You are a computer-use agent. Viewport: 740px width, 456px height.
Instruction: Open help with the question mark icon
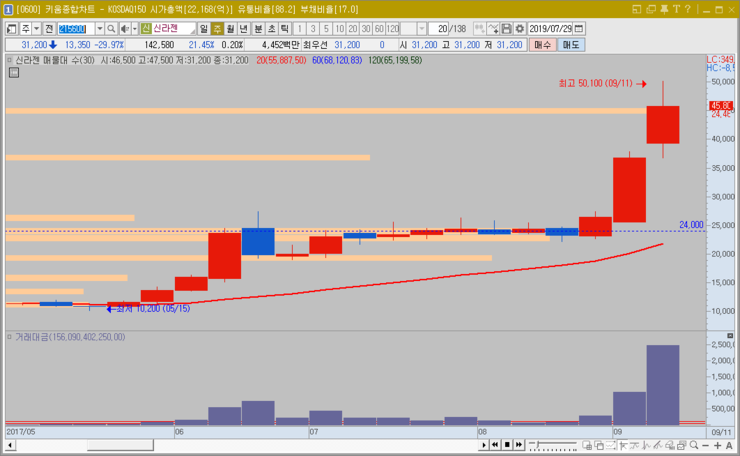[x=688, y=9]
